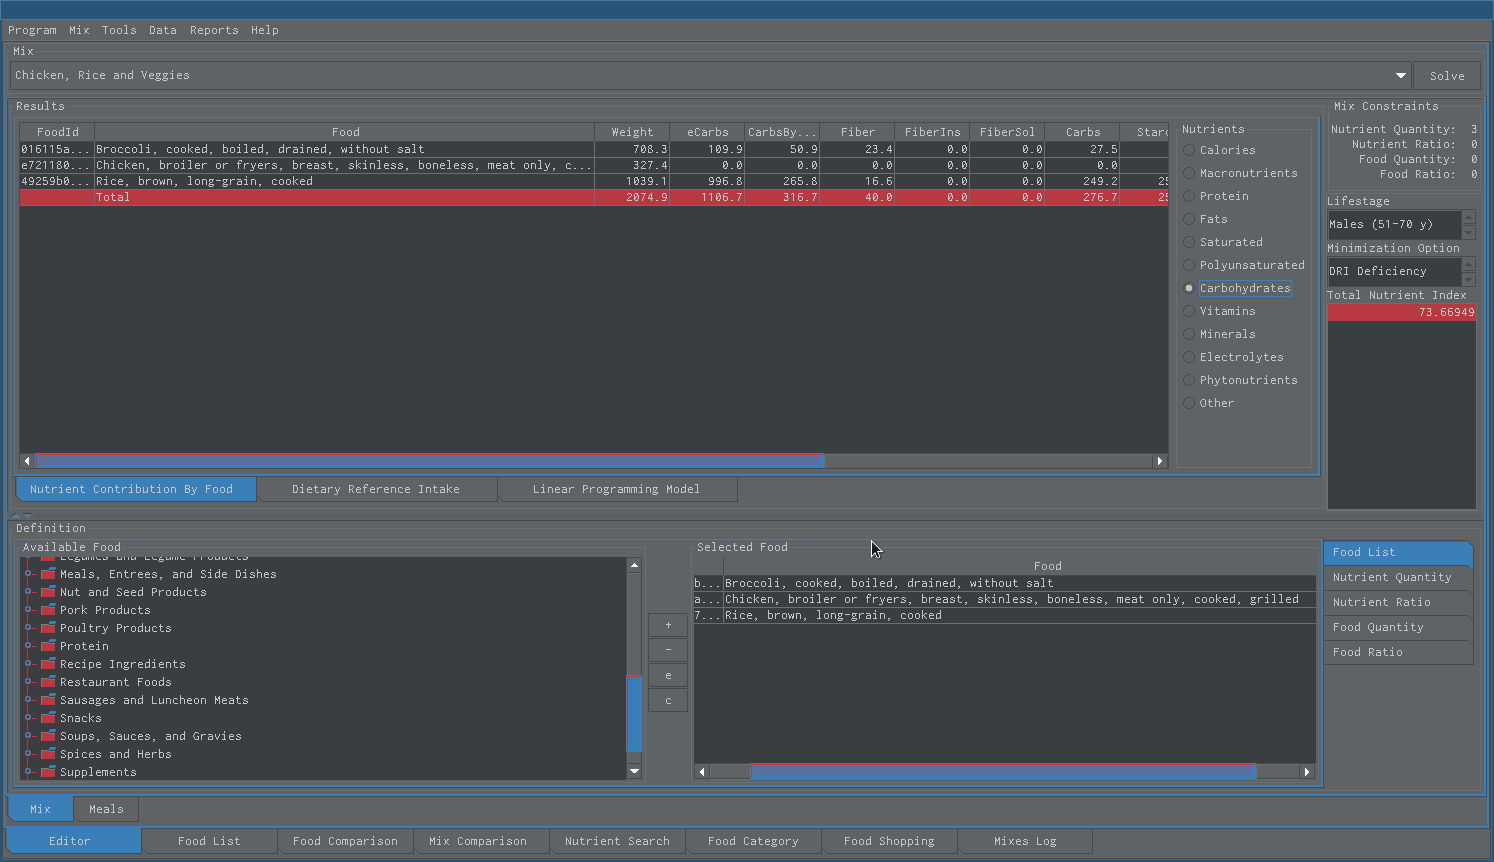
Task: Expand the Meals, Entrees, and Side Dishes node
Action: [29, 574]
